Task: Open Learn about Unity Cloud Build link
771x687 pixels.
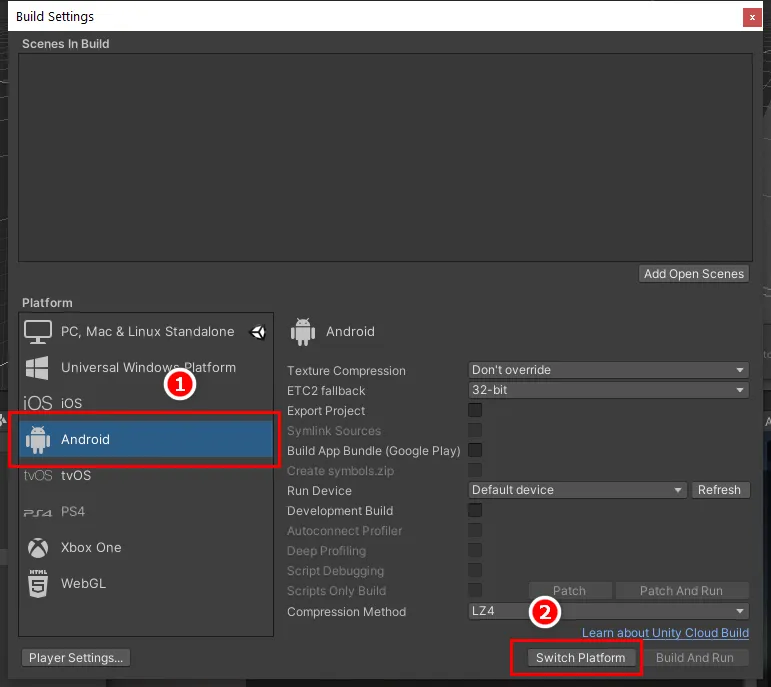Action: [665, 633]
